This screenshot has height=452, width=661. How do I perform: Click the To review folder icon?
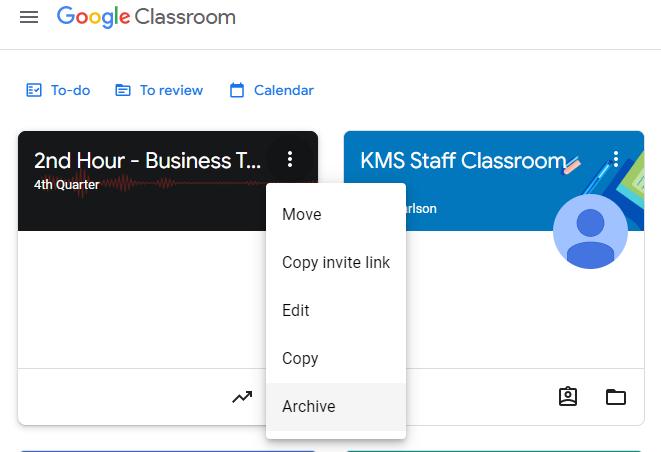point(123,90)
